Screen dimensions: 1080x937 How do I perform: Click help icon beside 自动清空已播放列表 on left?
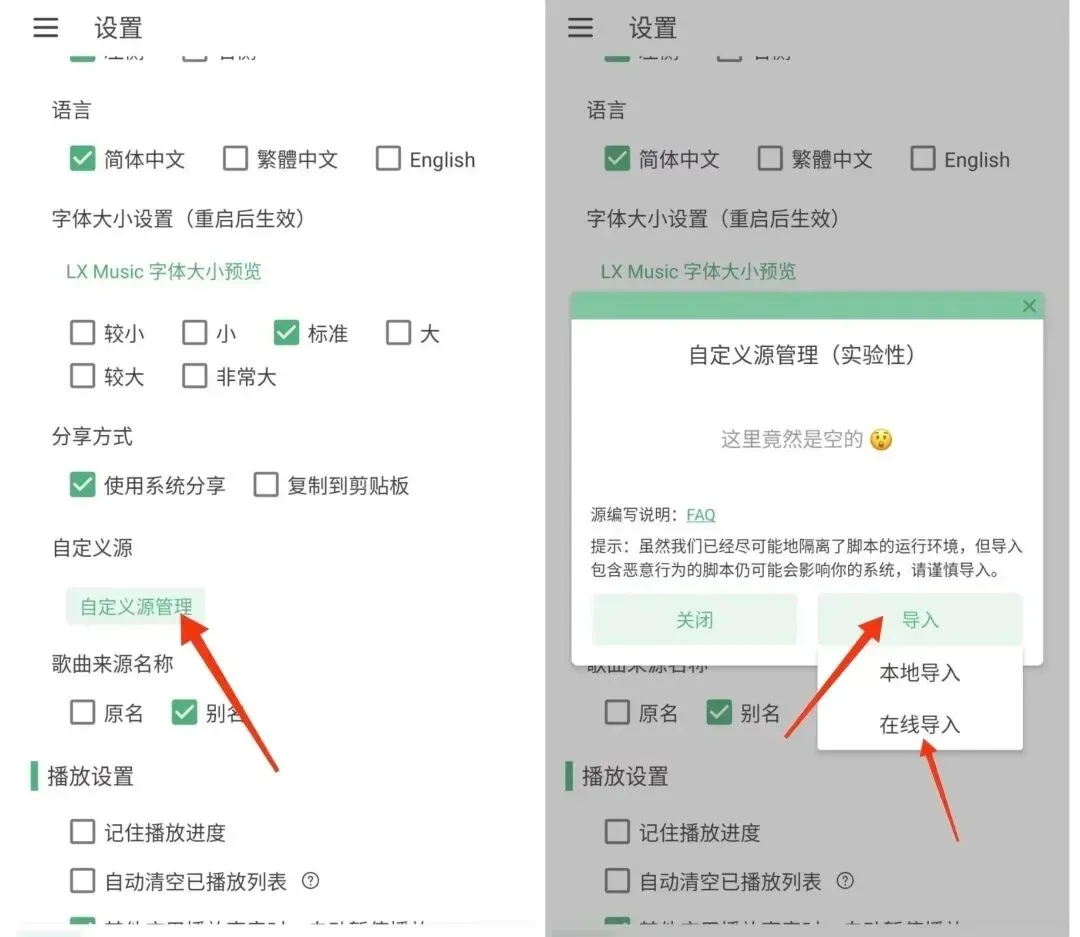point(311,881)
